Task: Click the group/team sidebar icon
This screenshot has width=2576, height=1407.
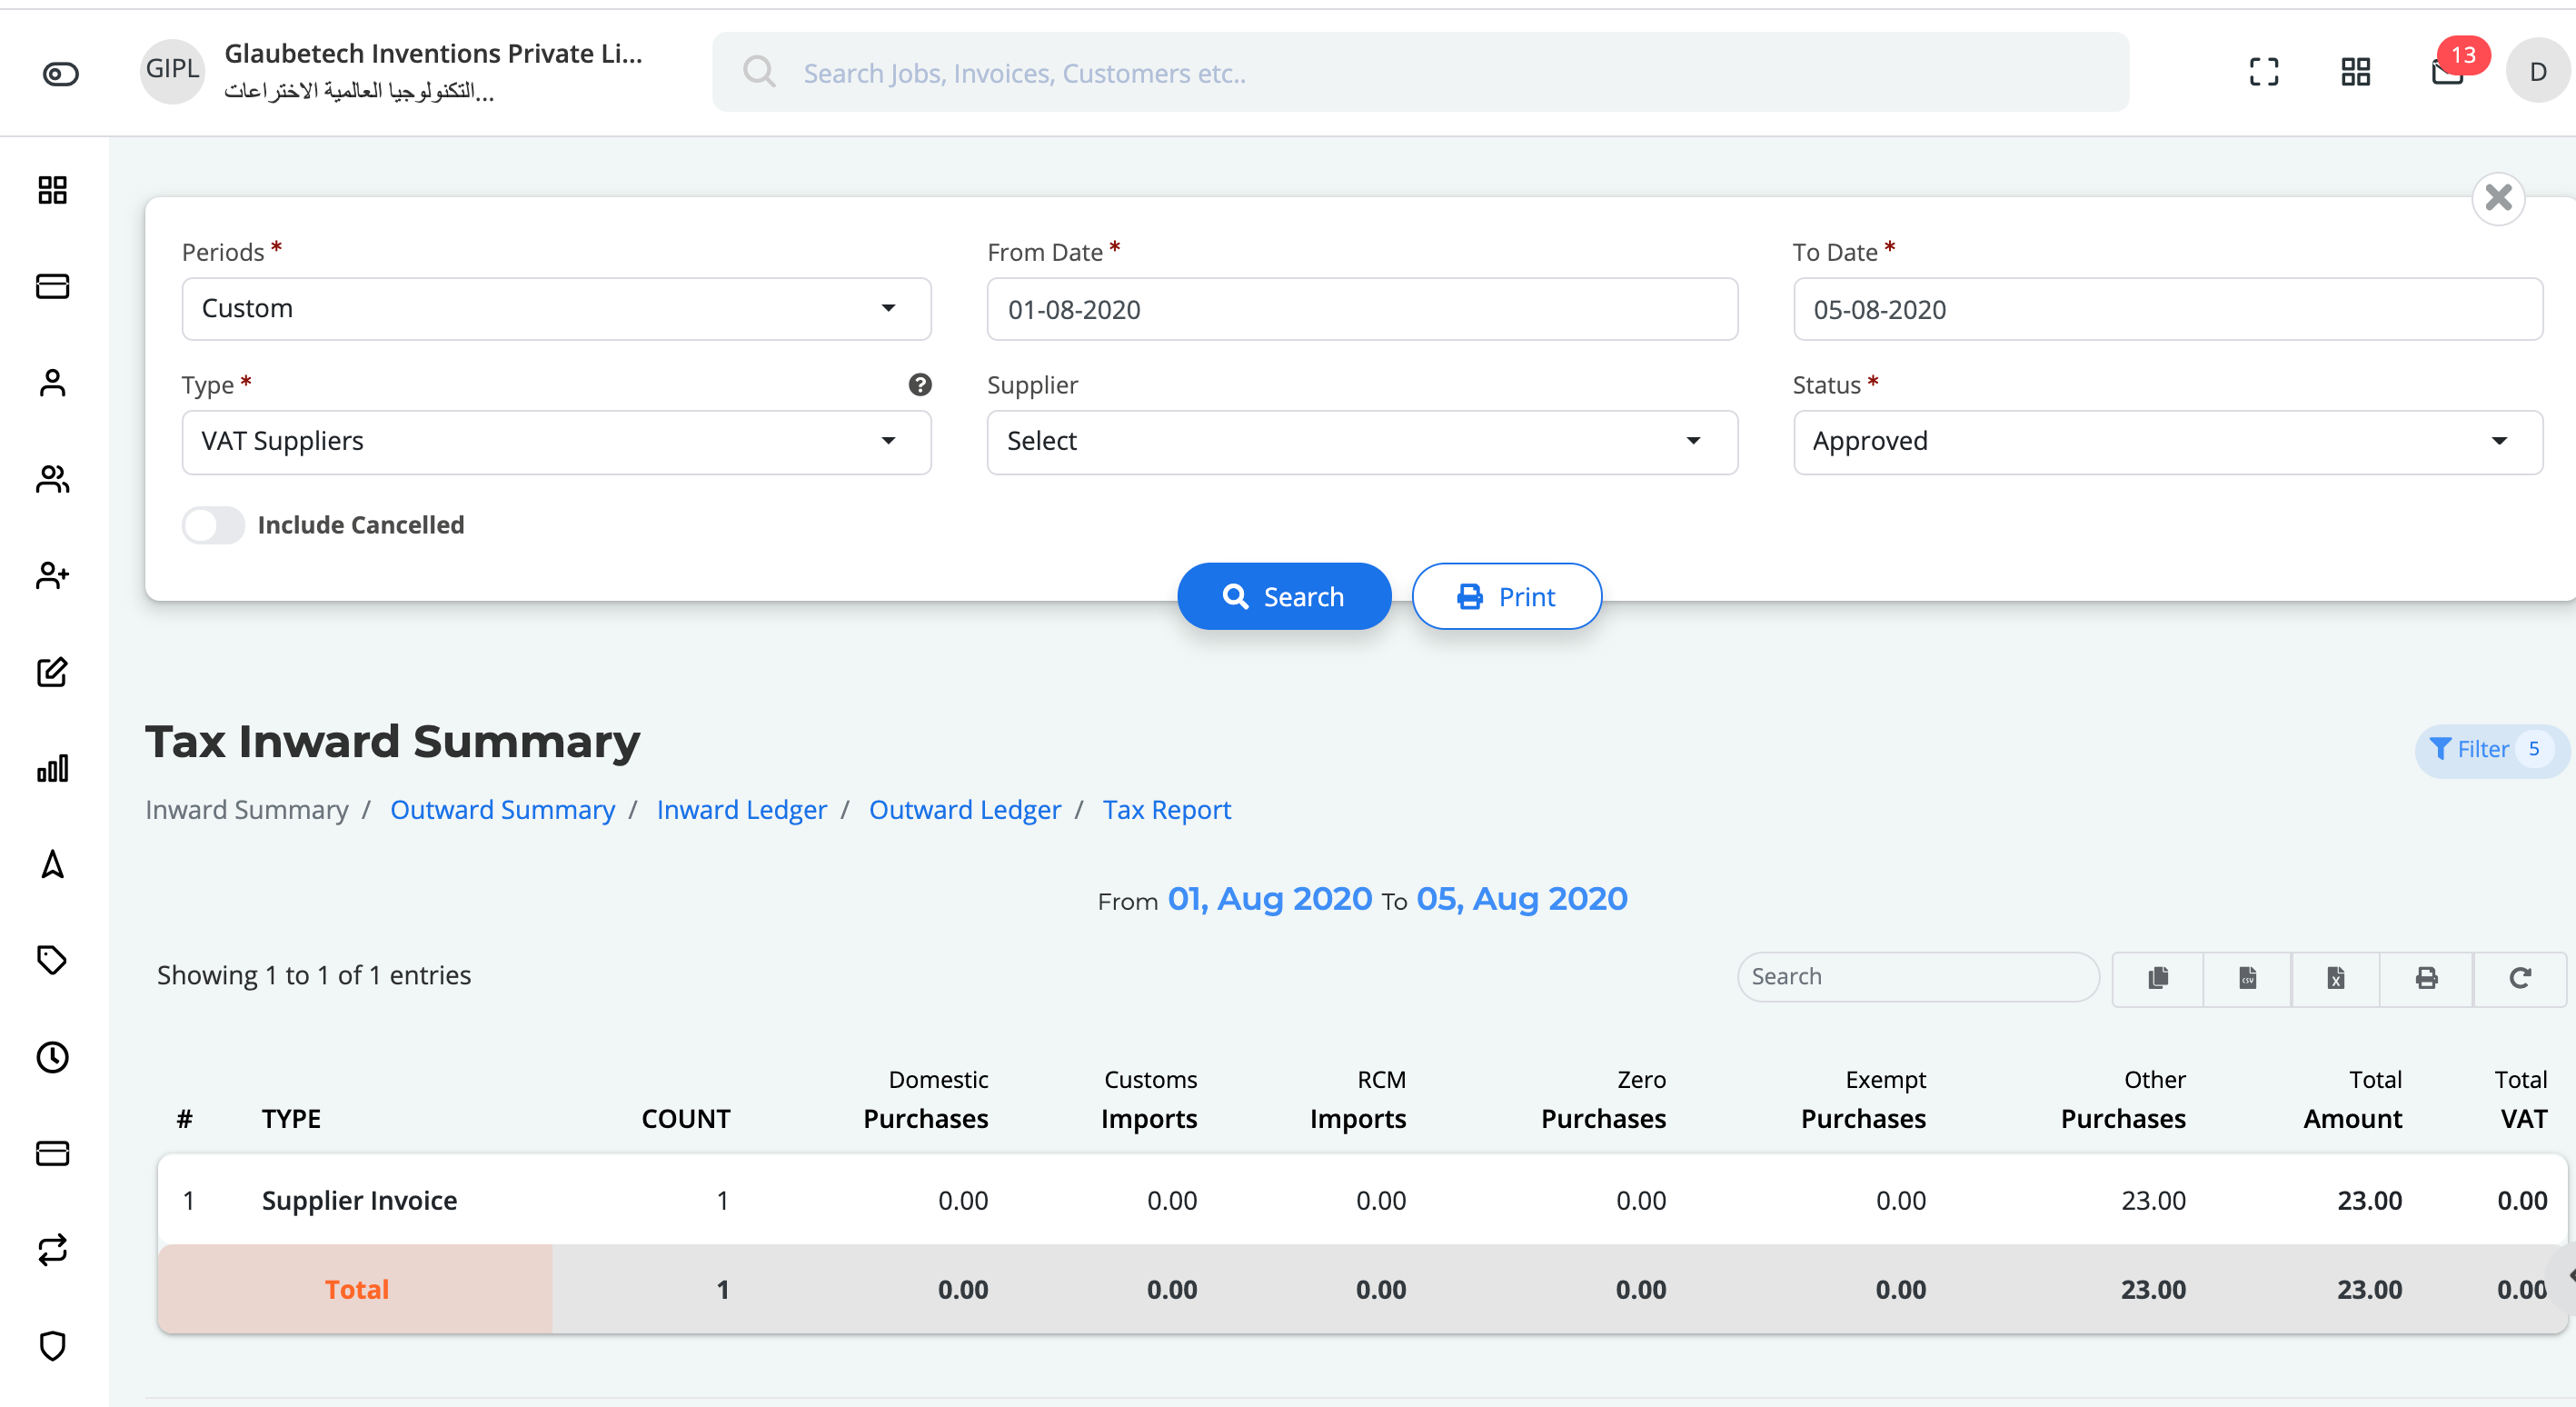Action: 54,476
